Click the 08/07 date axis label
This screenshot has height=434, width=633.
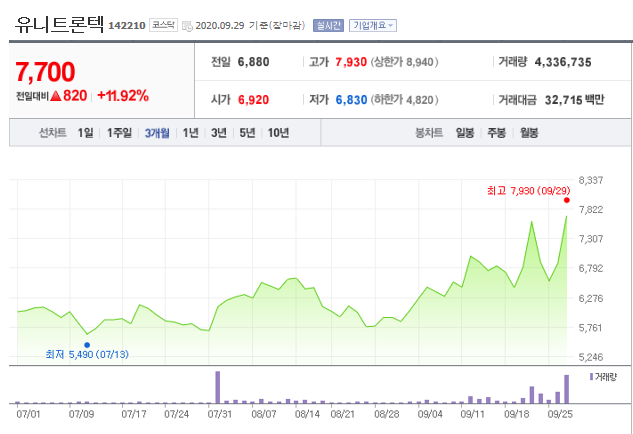pos(264,414)
